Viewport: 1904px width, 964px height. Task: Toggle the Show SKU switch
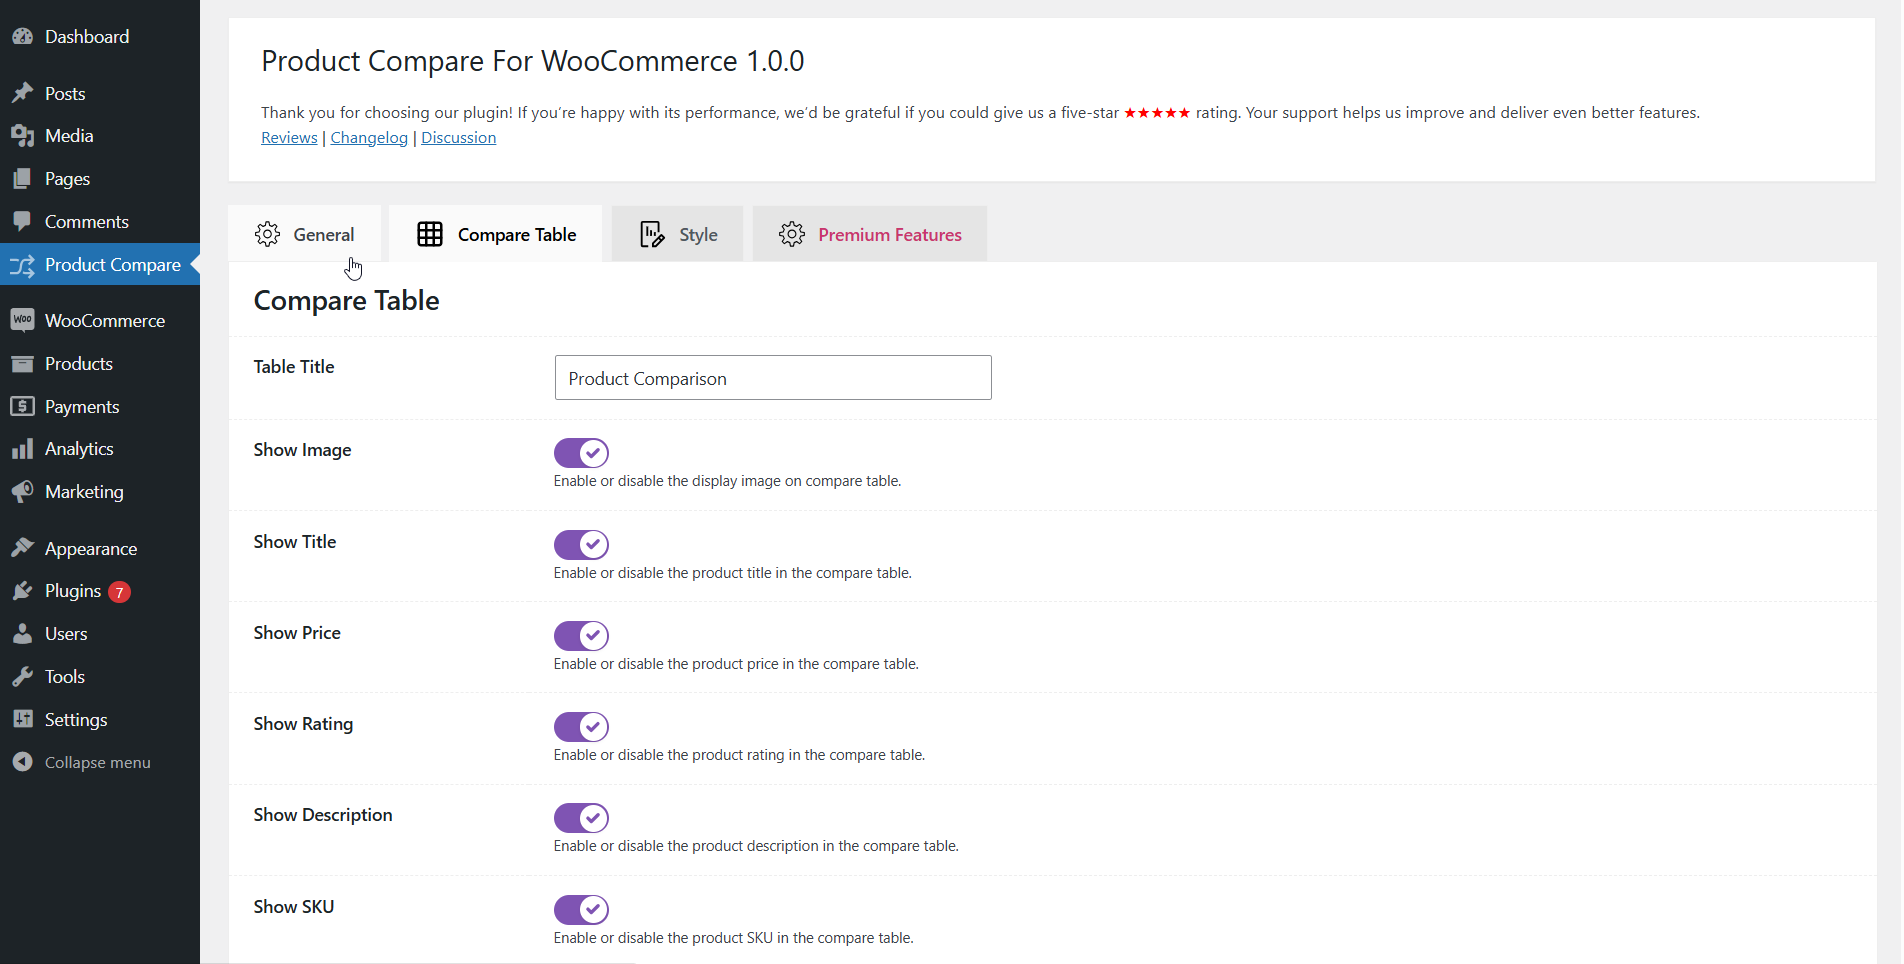[581, 910]
